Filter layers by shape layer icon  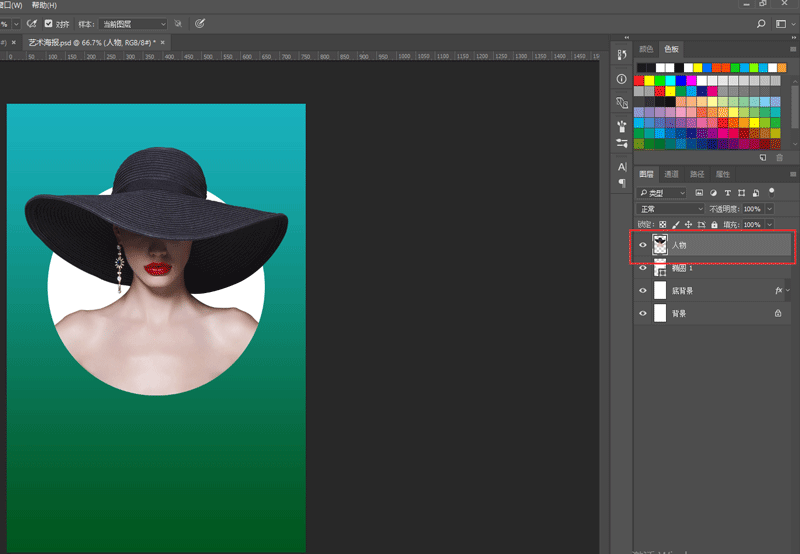click(x=741, y=193)
